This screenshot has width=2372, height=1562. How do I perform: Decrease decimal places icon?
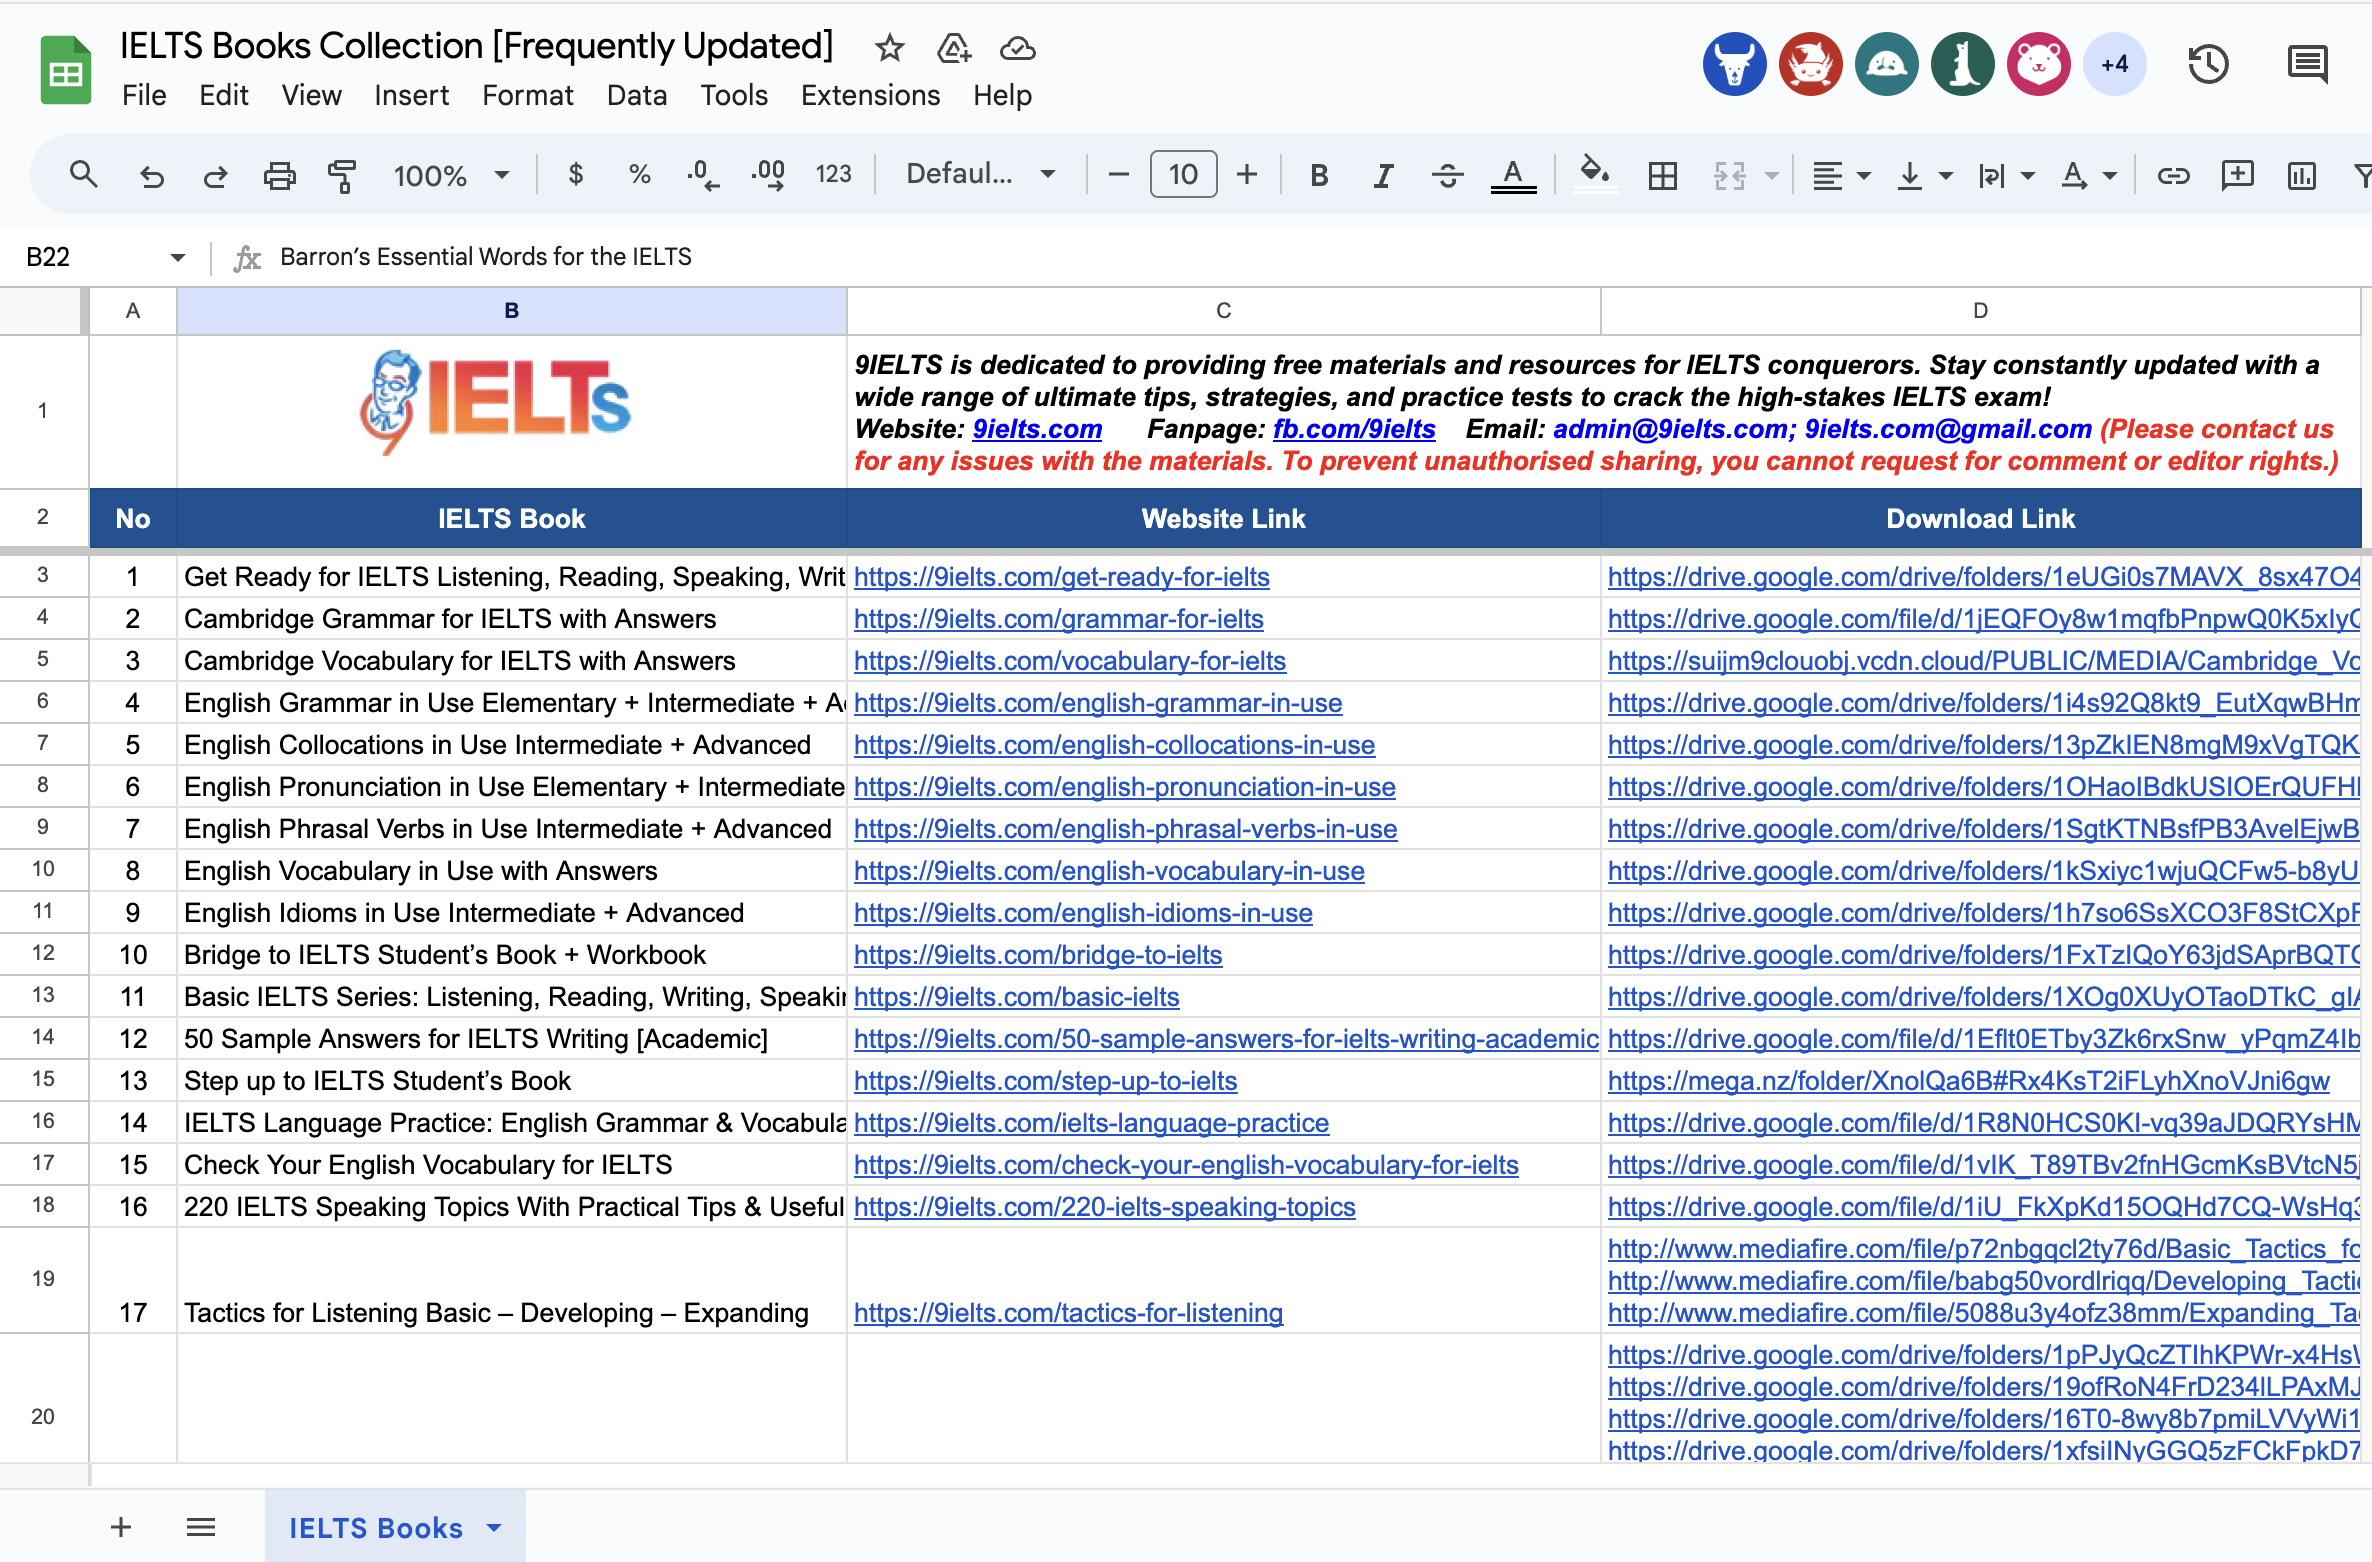point(703,175)
